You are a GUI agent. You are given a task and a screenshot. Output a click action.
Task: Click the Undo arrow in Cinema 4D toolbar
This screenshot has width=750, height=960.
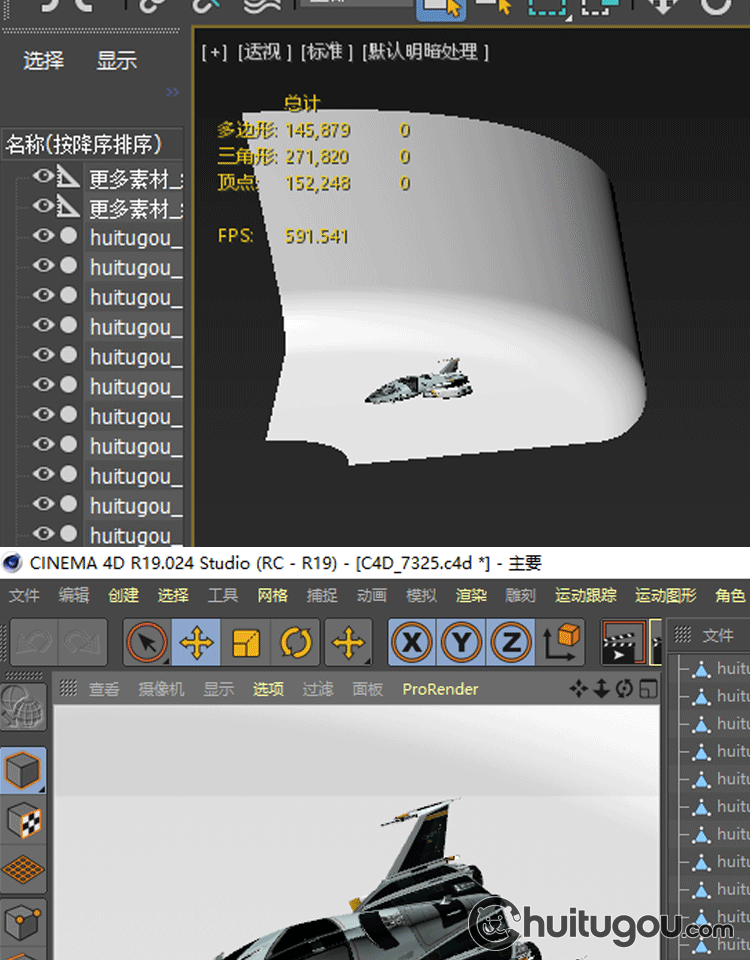click(34, 642)
